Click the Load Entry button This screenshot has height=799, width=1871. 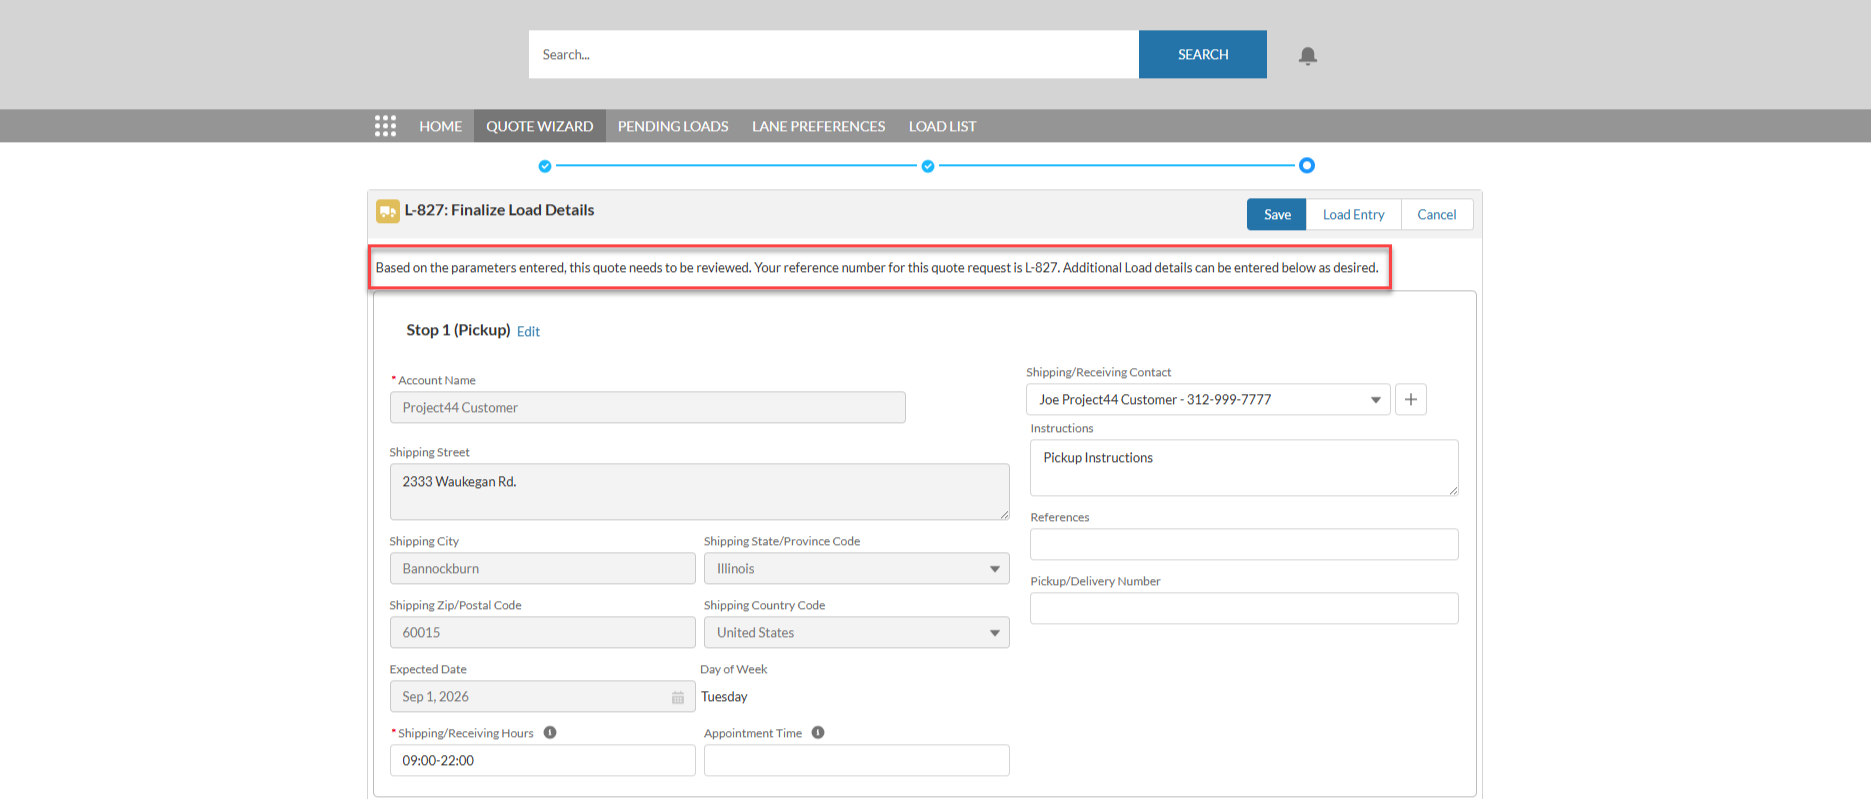pyautogui.click(x=1354, y=214)
